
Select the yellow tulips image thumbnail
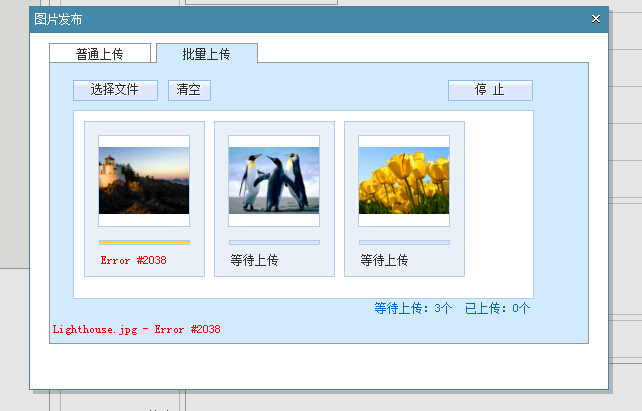(x=404, y=181)
